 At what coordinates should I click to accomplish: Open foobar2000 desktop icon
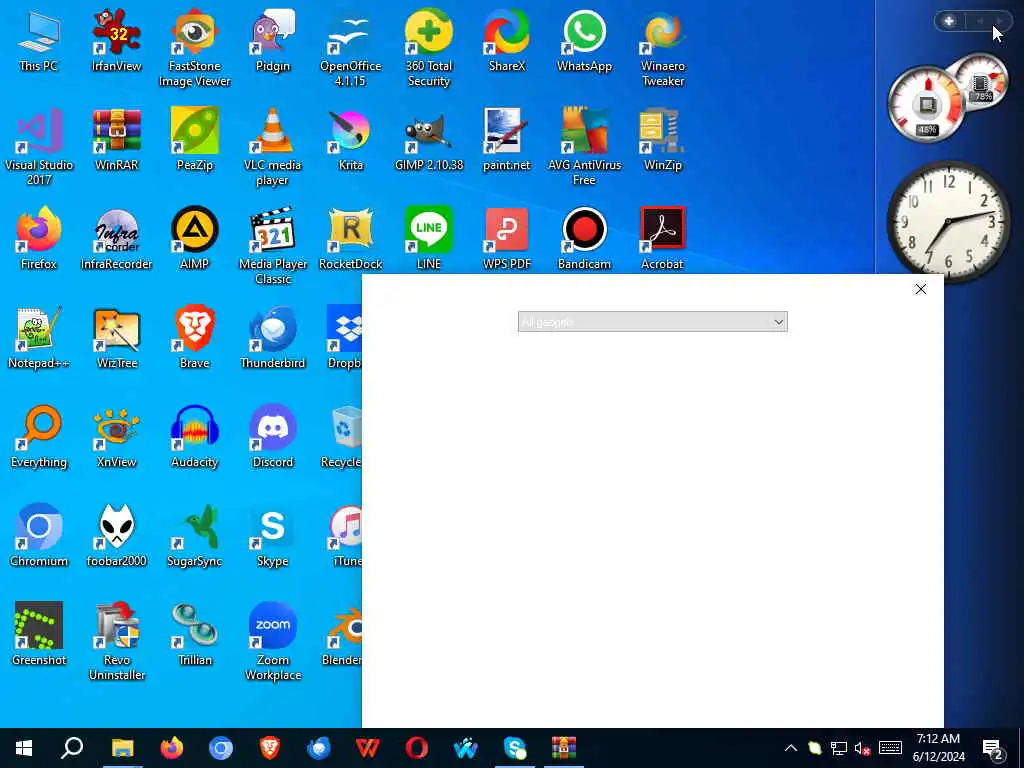tap(116, 536)
